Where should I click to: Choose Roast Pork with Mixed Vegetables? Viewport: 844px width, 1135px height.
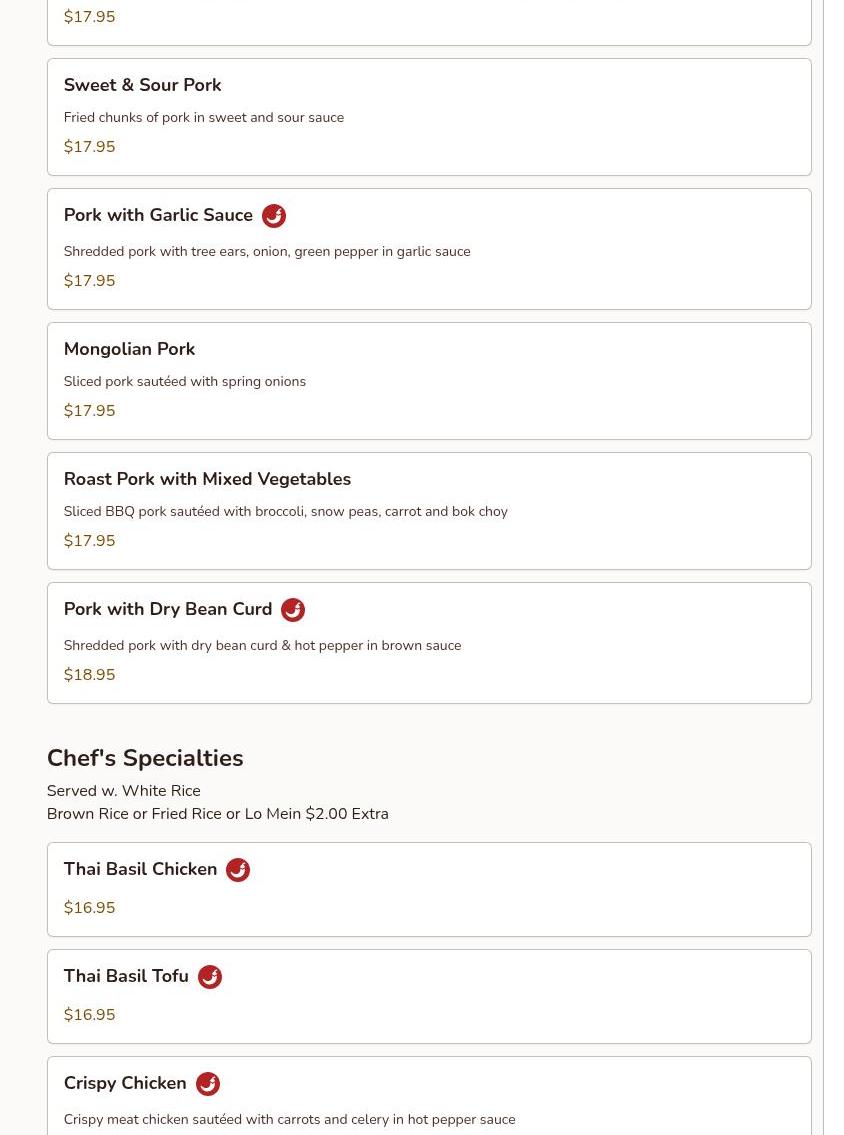coord(207,480)
